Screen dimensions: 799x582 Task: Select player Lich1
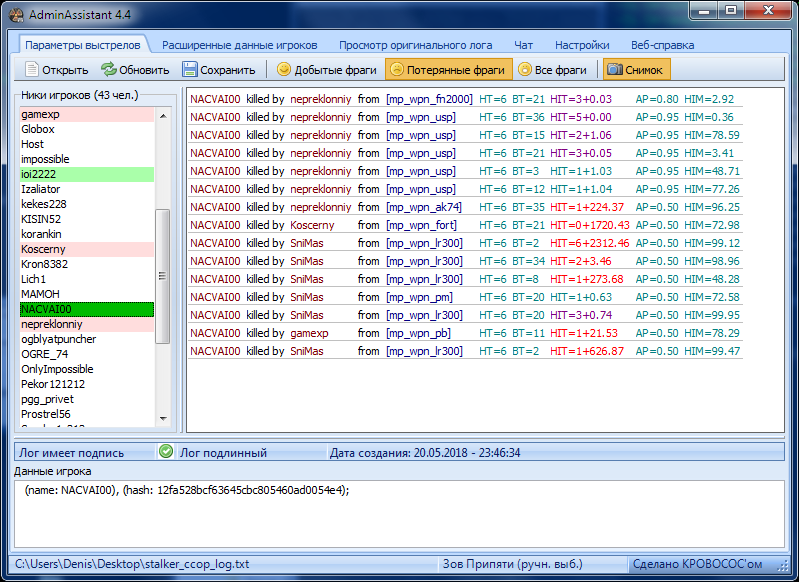click(87, 279)
